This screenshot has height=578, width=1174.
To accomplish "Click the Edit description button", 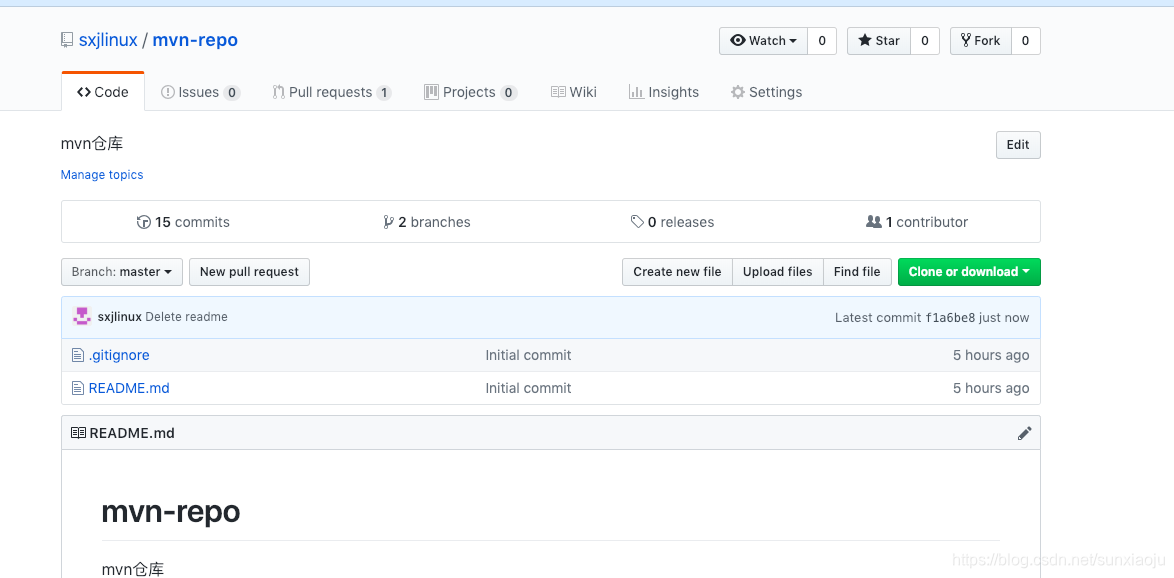I will 1018,145.
